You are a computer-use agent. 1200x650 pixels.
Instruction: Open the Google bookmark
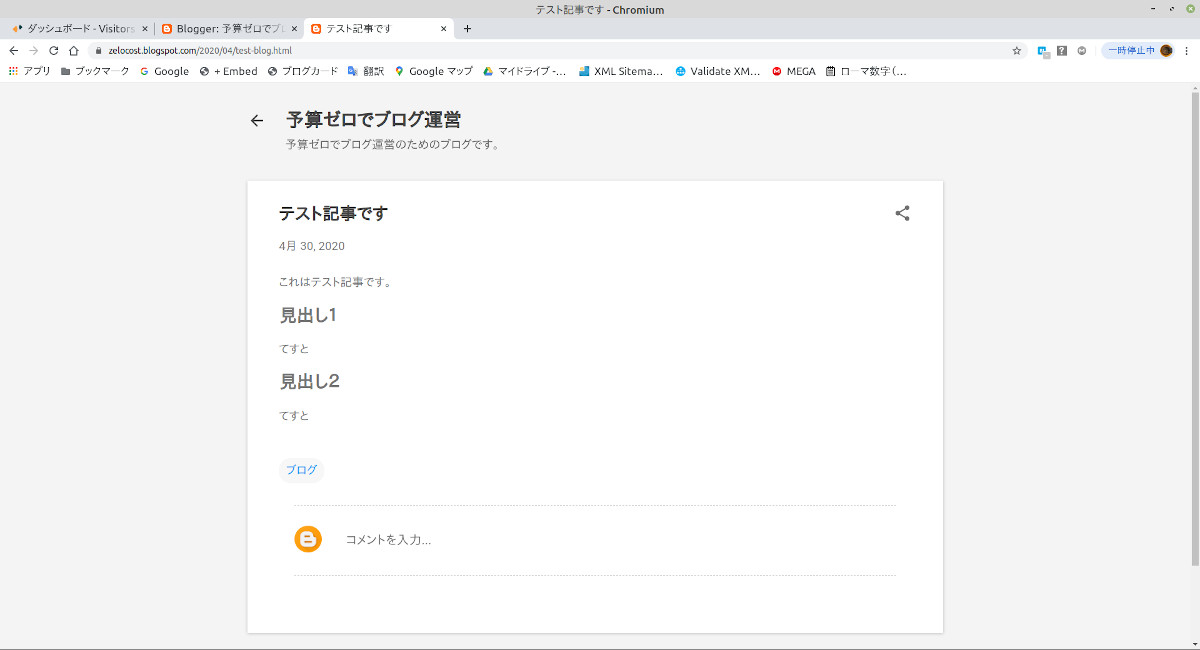click(164, 71)
